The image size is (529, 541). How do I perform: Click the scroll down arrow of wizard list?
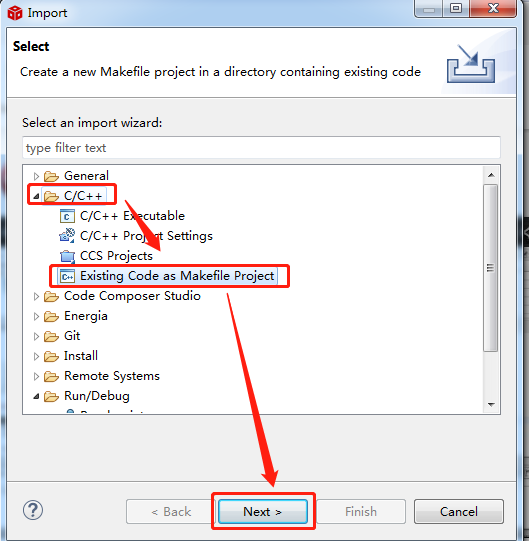[491, 404]
